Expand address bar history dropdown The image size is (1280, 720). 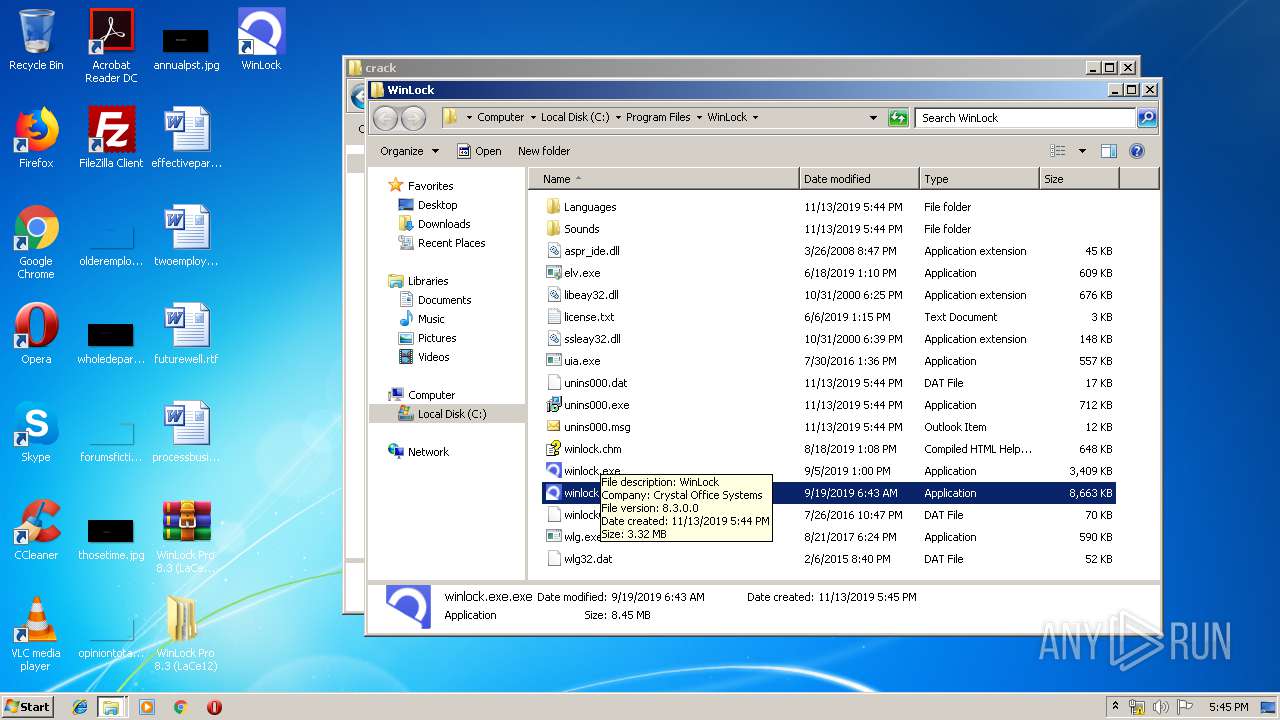coord(873,118)
